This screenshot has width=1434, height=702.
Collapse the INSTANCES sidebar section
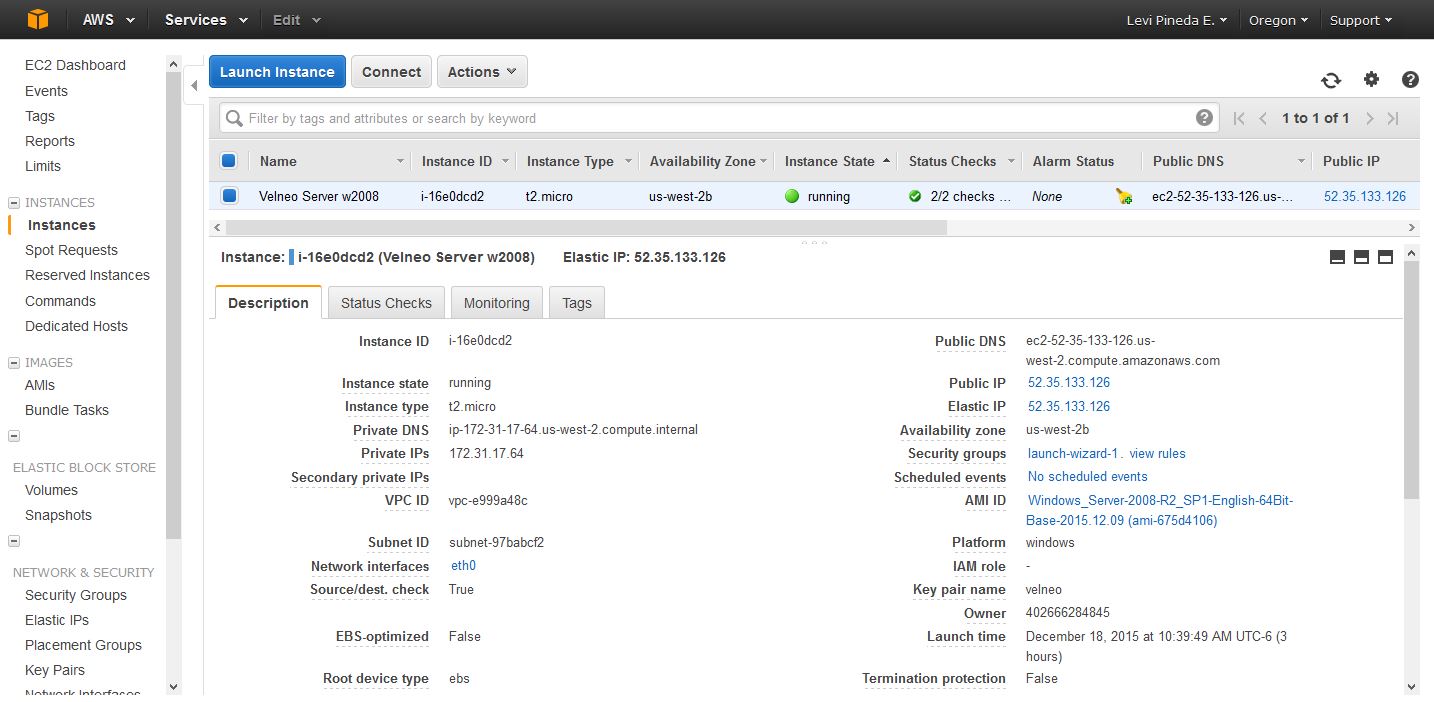tap(14, 202)
